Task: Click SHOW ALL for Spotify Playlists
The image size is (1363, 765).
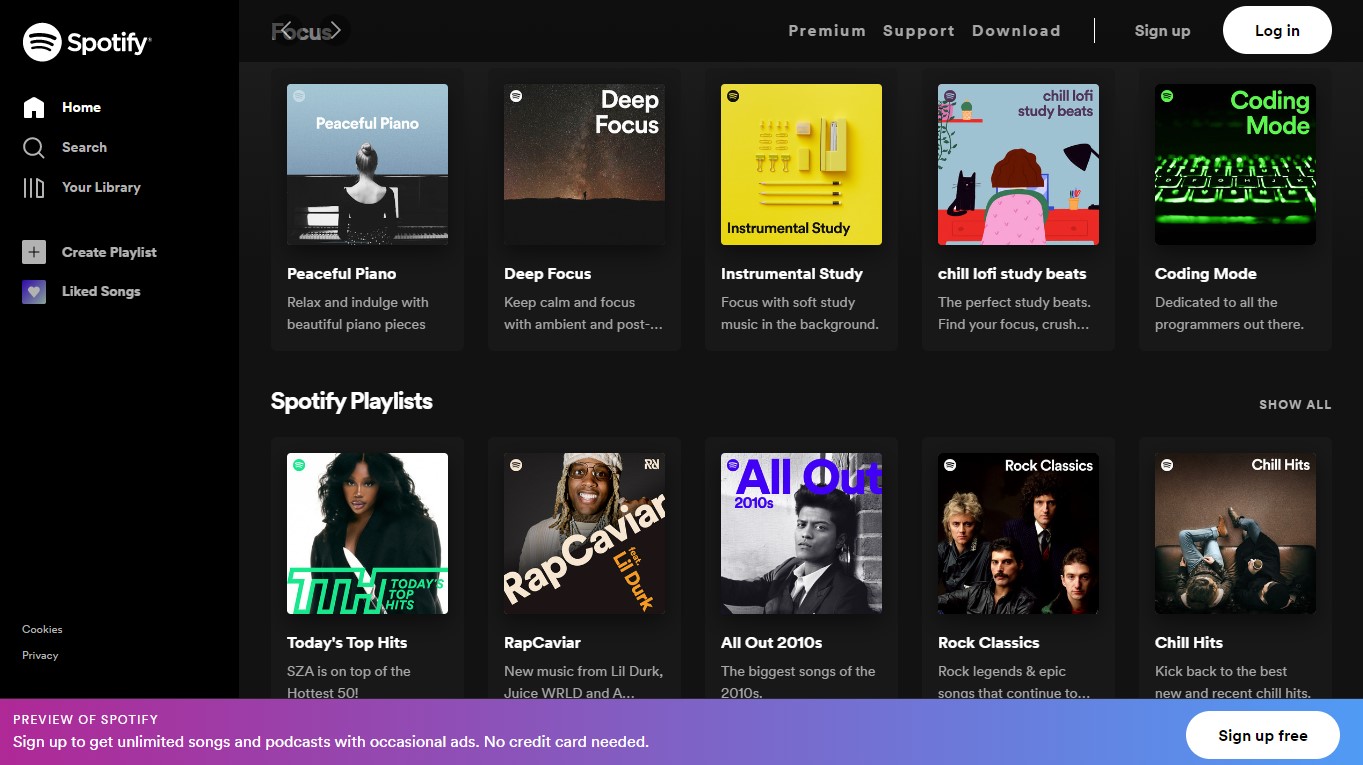Action: click(x=1295, y=404)
